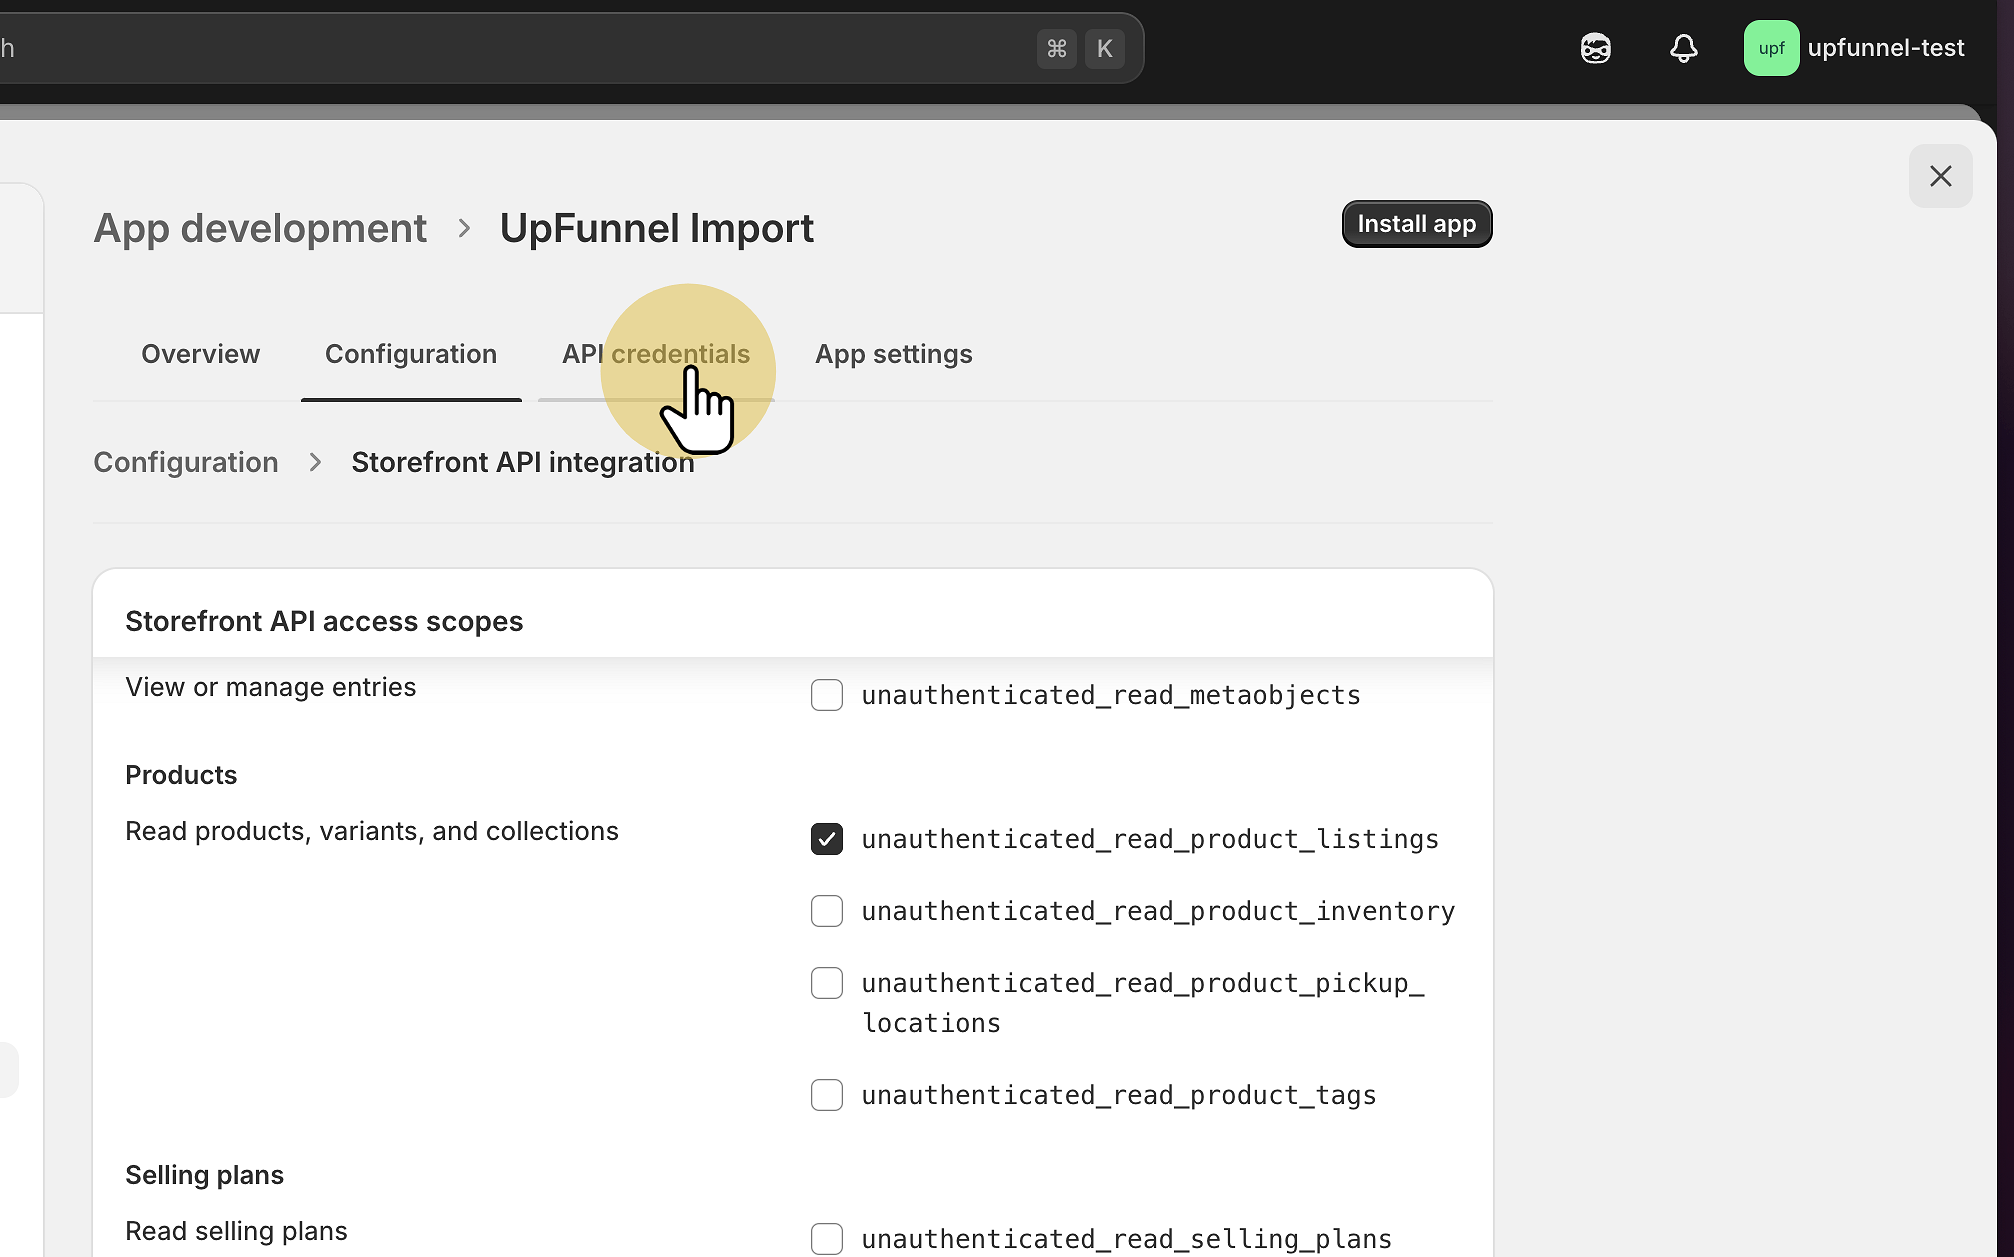Click the K shortcut key badge
Screen dimensions: 2014x1257
pyautogui.click(x=1104, y=48)
